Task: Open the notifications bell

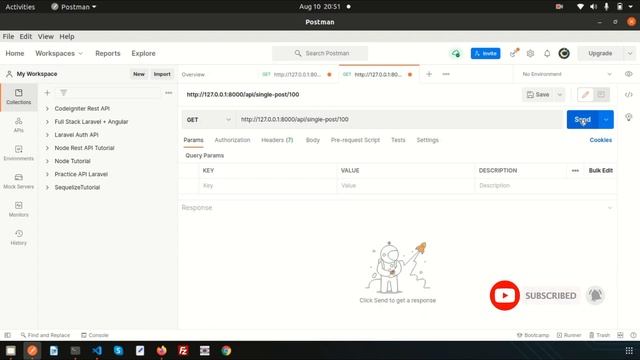Action: (x=547, y=53)
